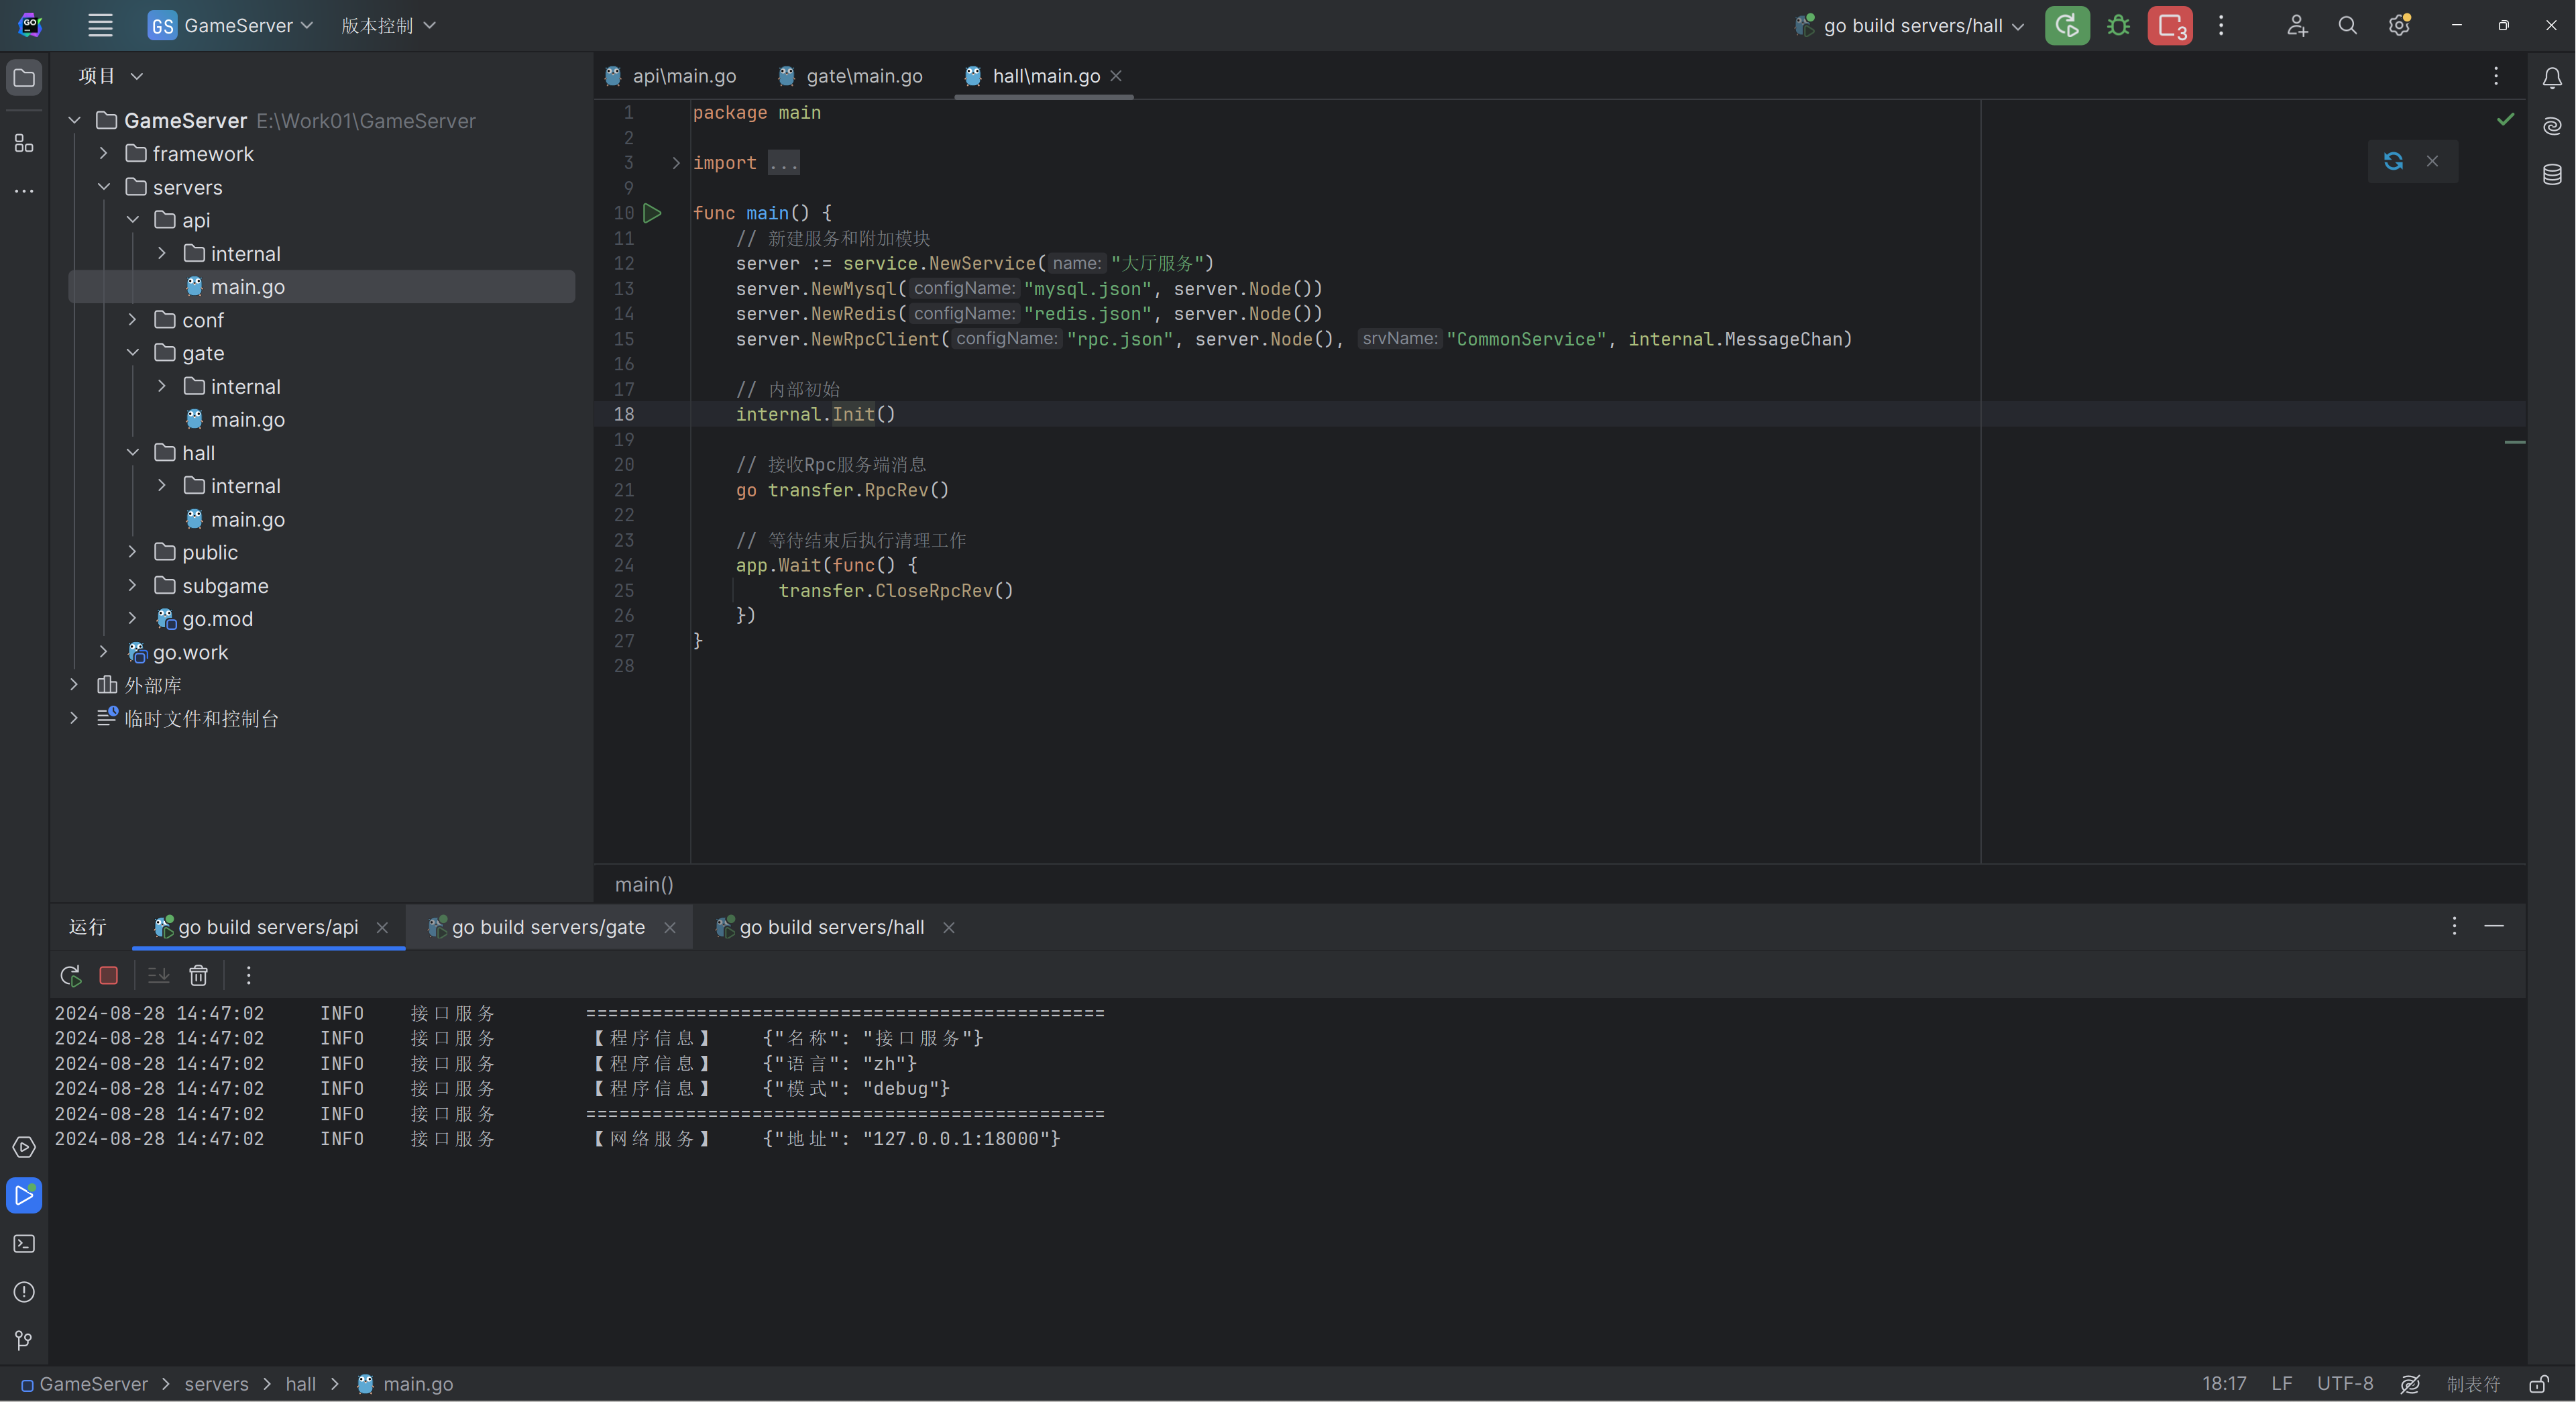
Task: Click the run gutter arrow beside main()
Action: click(652, 213)
